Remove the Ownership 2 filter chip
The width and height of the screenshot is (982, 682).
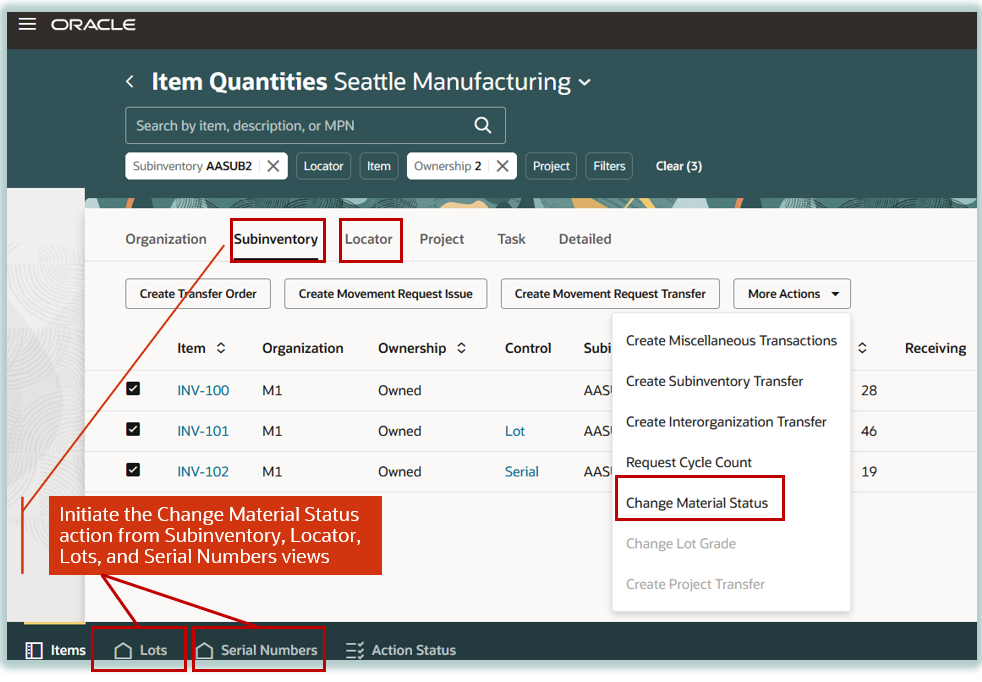click(x=502, y=166)
